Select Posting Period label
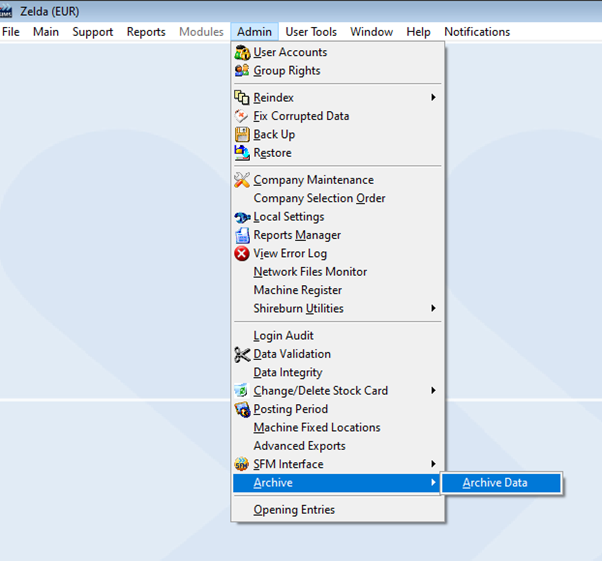 tap(291, 409)
